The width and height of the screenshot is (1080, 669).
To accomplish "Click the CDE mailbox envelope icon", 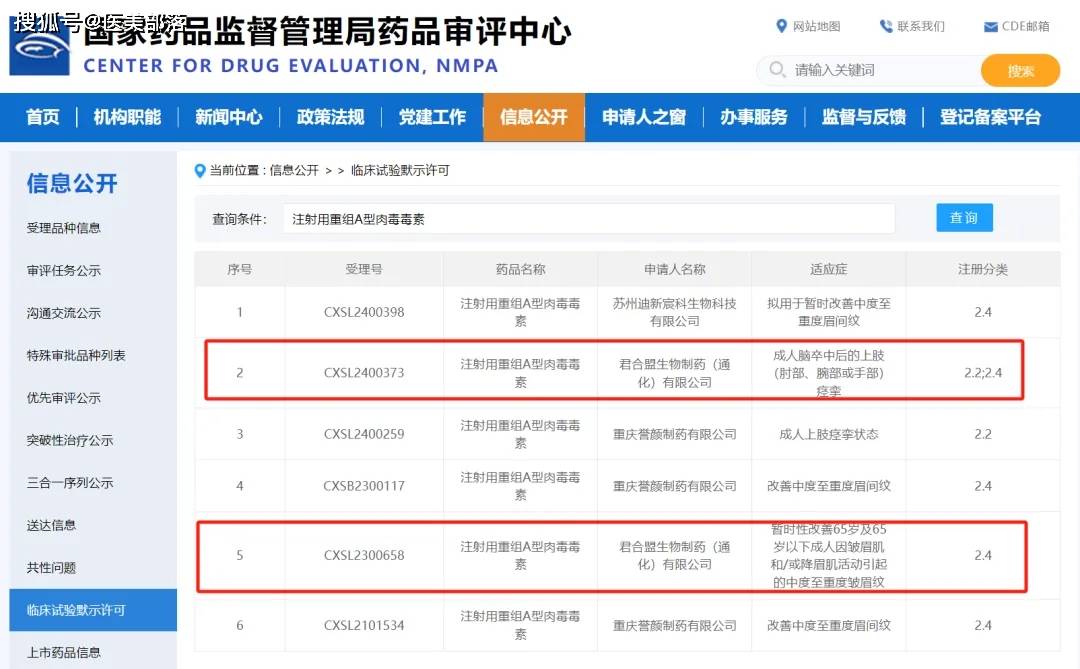I will pyautogui.click(x=990, y=27).
